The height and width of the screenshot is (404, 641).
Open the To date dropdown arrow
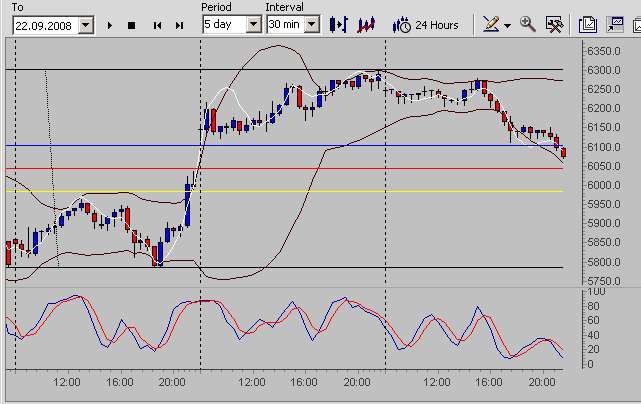[84, 24]
